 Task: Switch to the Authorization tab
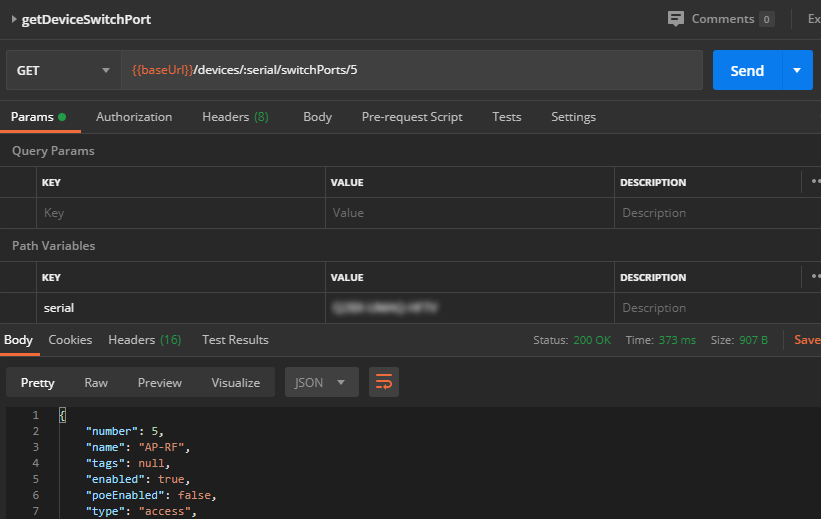[134, 117]
